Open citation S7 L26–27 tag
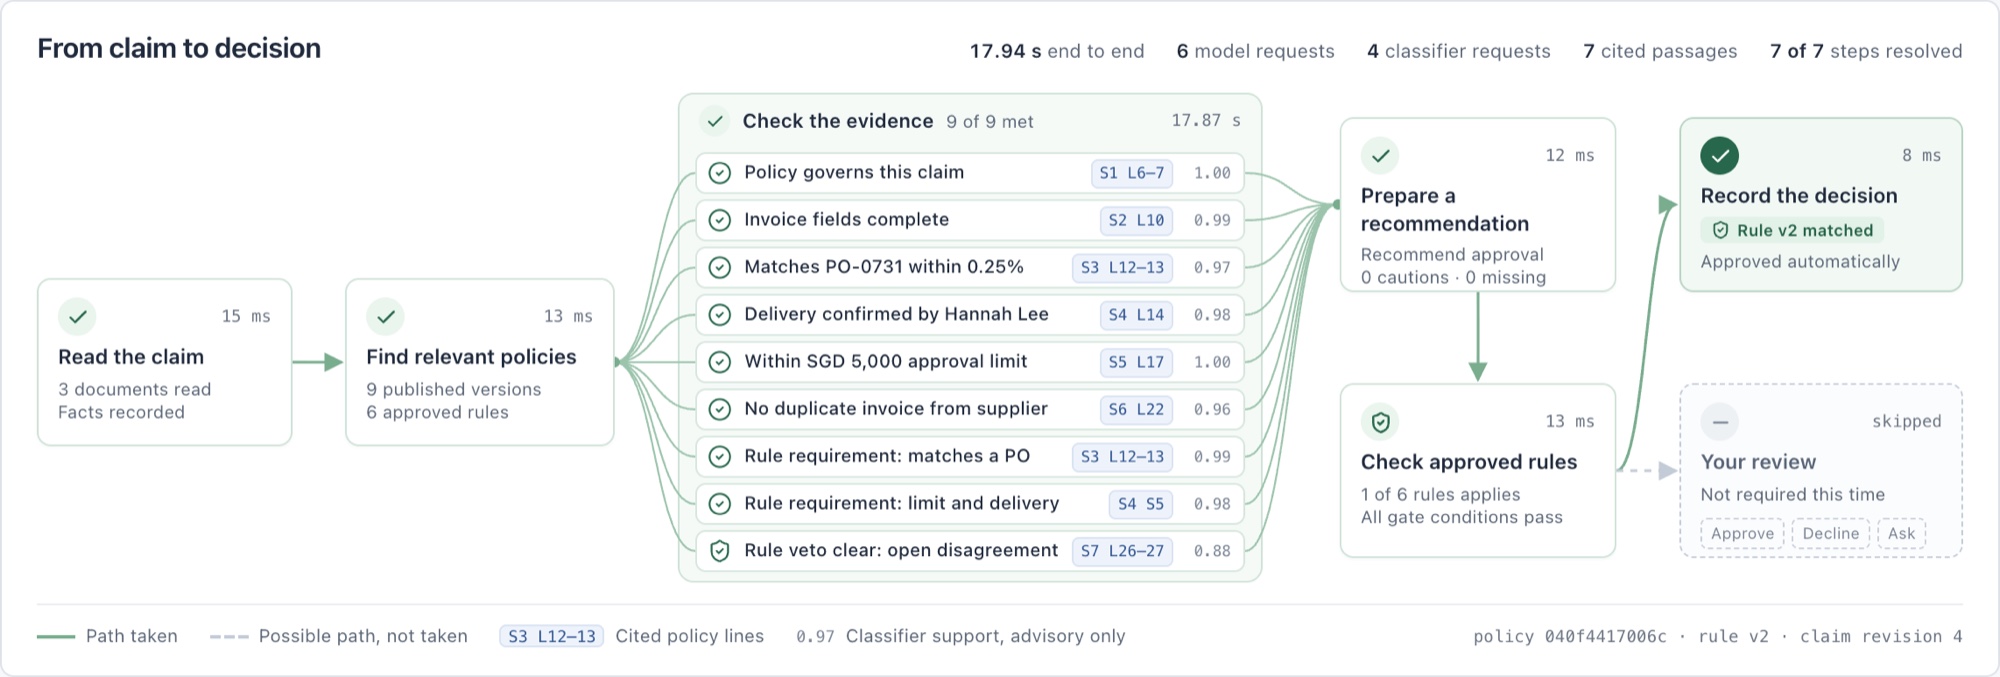2000x677 pixels. pos(1122,551)
